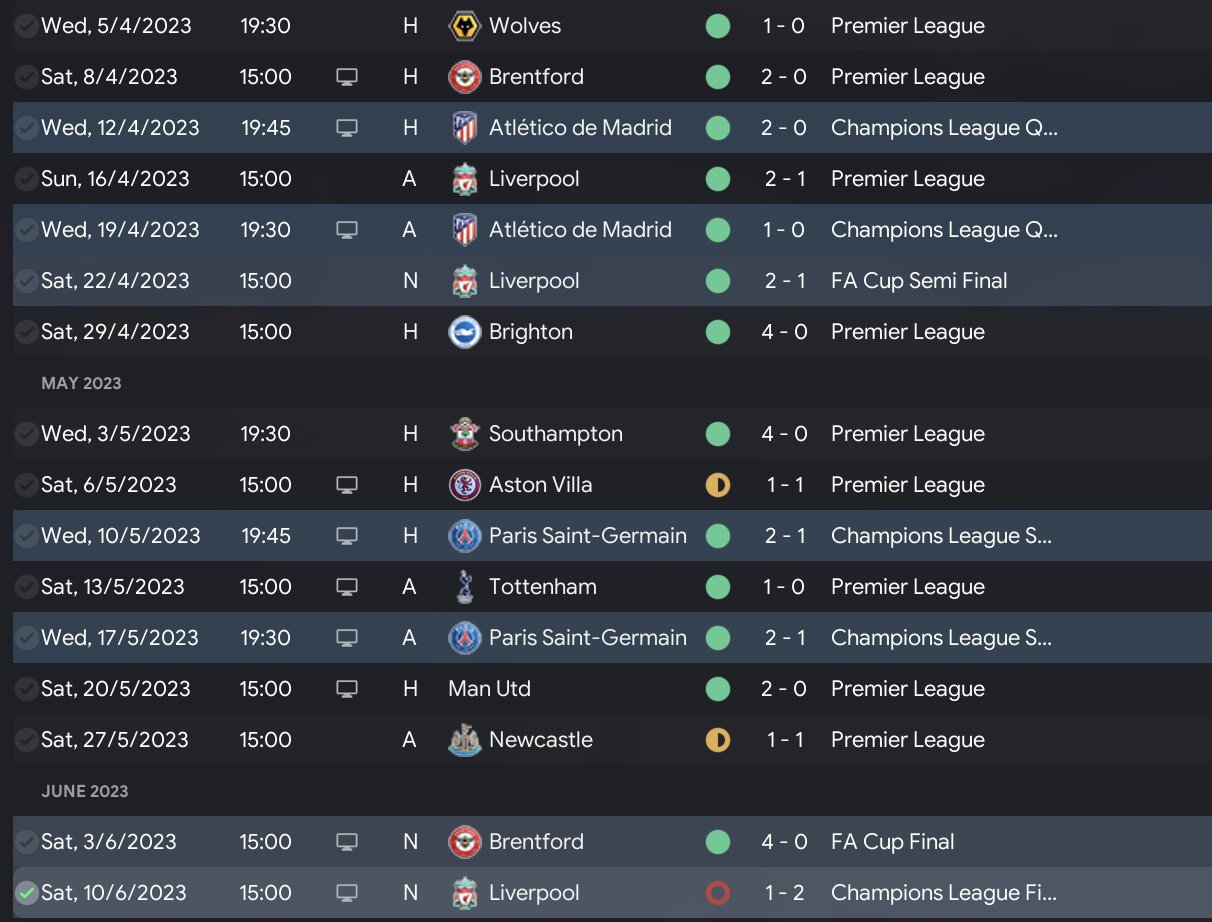The width and height of the screenshot is (1212, 922).
Task: Open FA Cup Final competition link
Action: pos(892,842)
